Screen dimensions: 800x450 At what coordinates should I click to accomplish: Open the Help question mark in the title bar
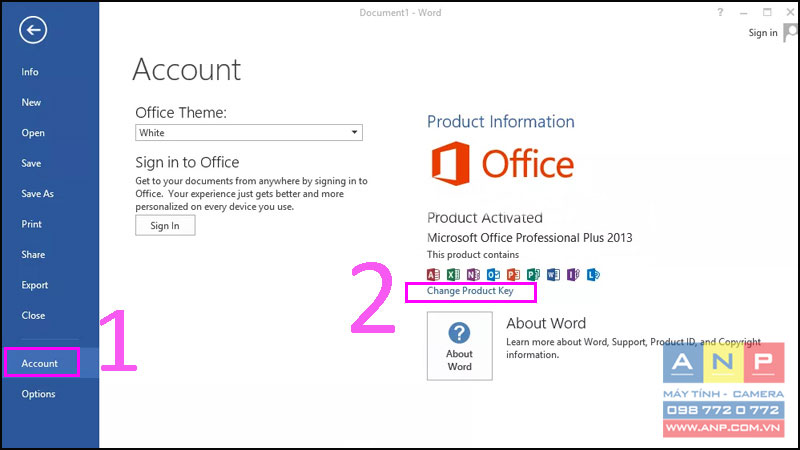tap(720, 12)
